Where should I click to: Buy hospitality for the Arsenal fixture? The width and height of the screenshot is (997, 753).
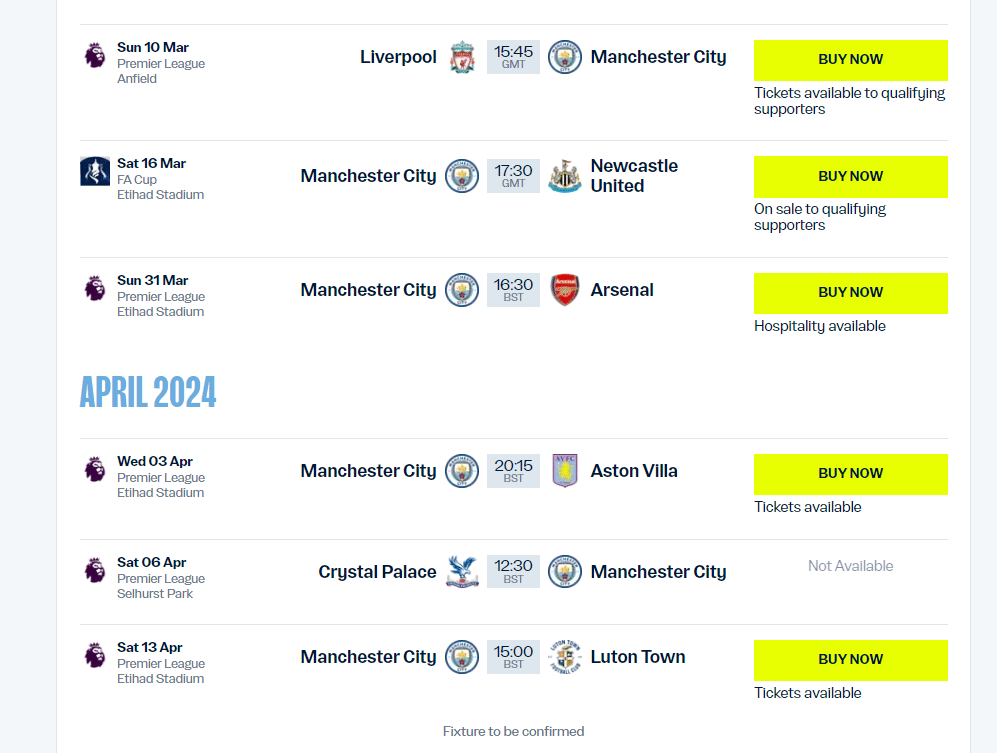[x=850, y=293]
